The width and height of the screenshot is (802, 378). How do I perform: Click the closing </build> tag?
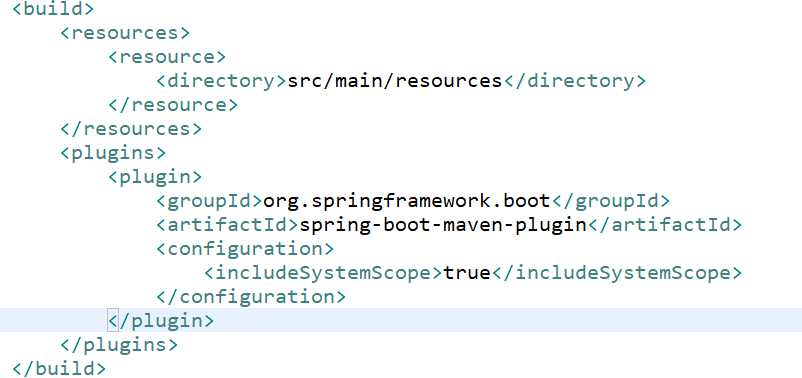[x=59, y=369]
